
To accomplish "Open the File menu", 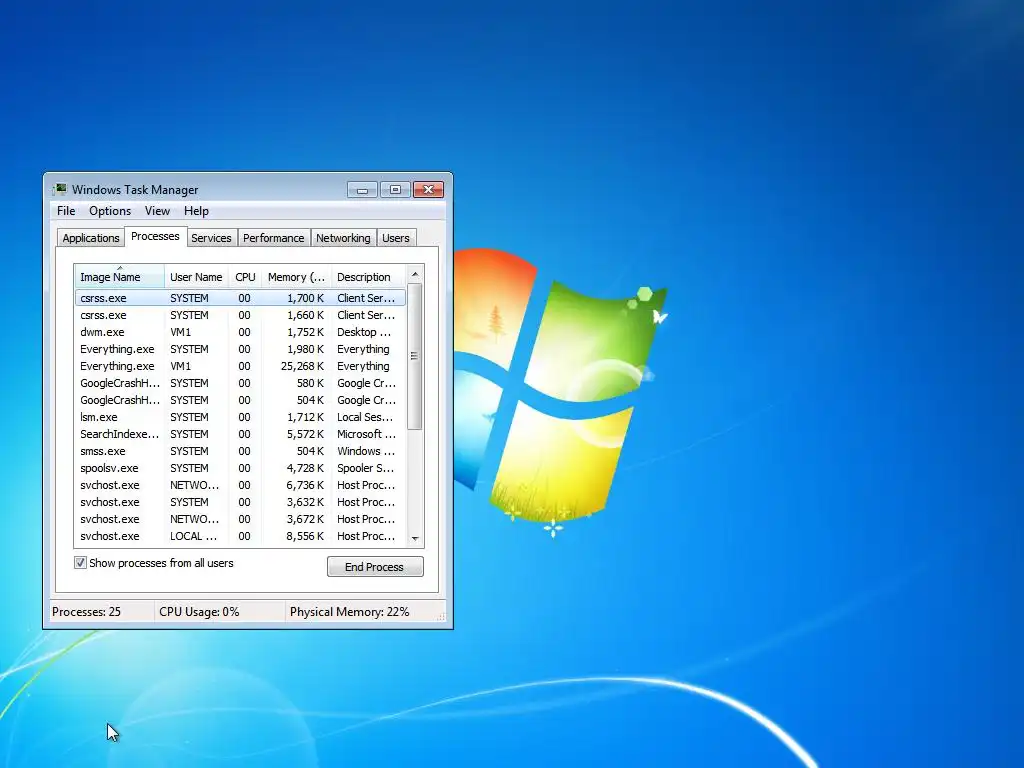I will 66,211.
